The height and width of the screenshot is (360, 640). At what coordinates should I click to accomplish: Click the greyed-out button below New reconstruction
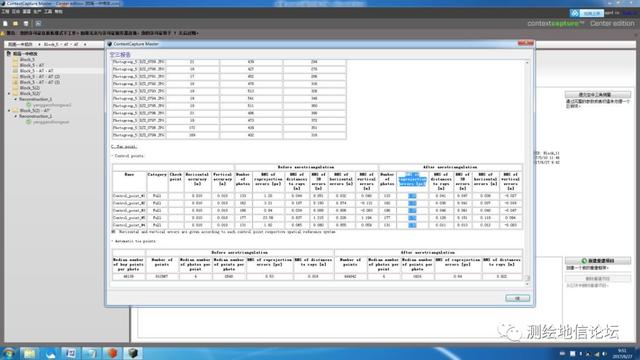598,279
